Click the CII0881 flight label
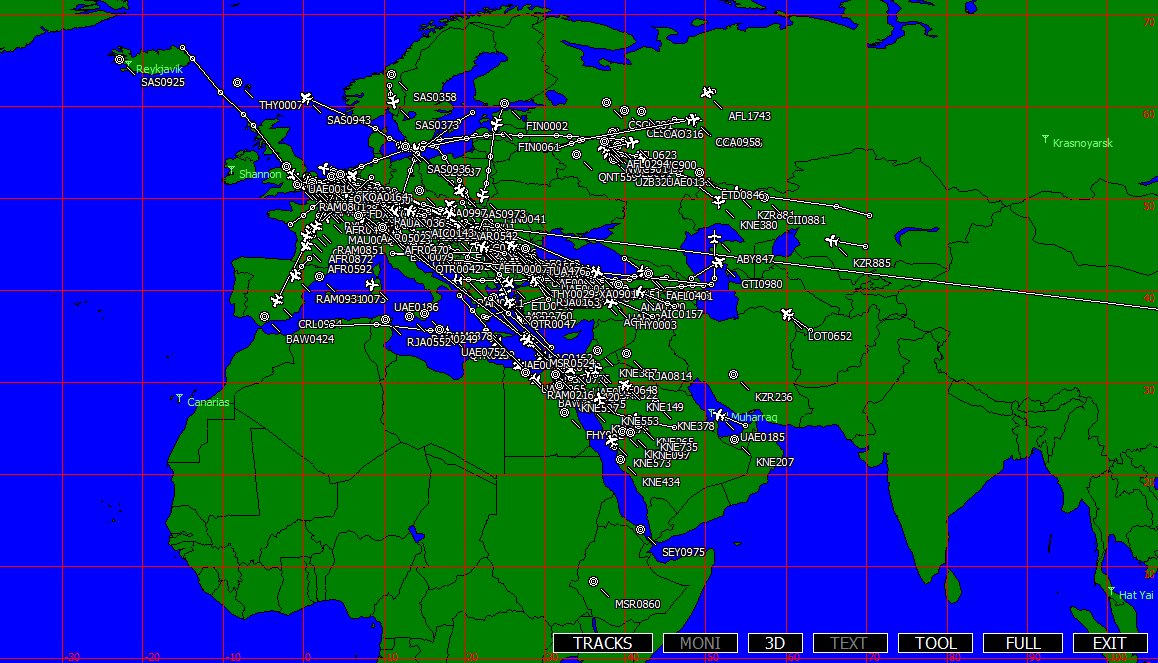Image resolution: width=1158 pixels, height=663 pixels. tap(806, 220)
